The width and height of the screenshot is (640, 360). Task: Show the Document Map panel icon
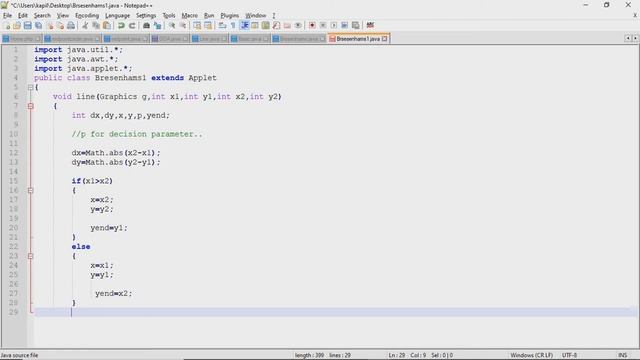point(265,25)
